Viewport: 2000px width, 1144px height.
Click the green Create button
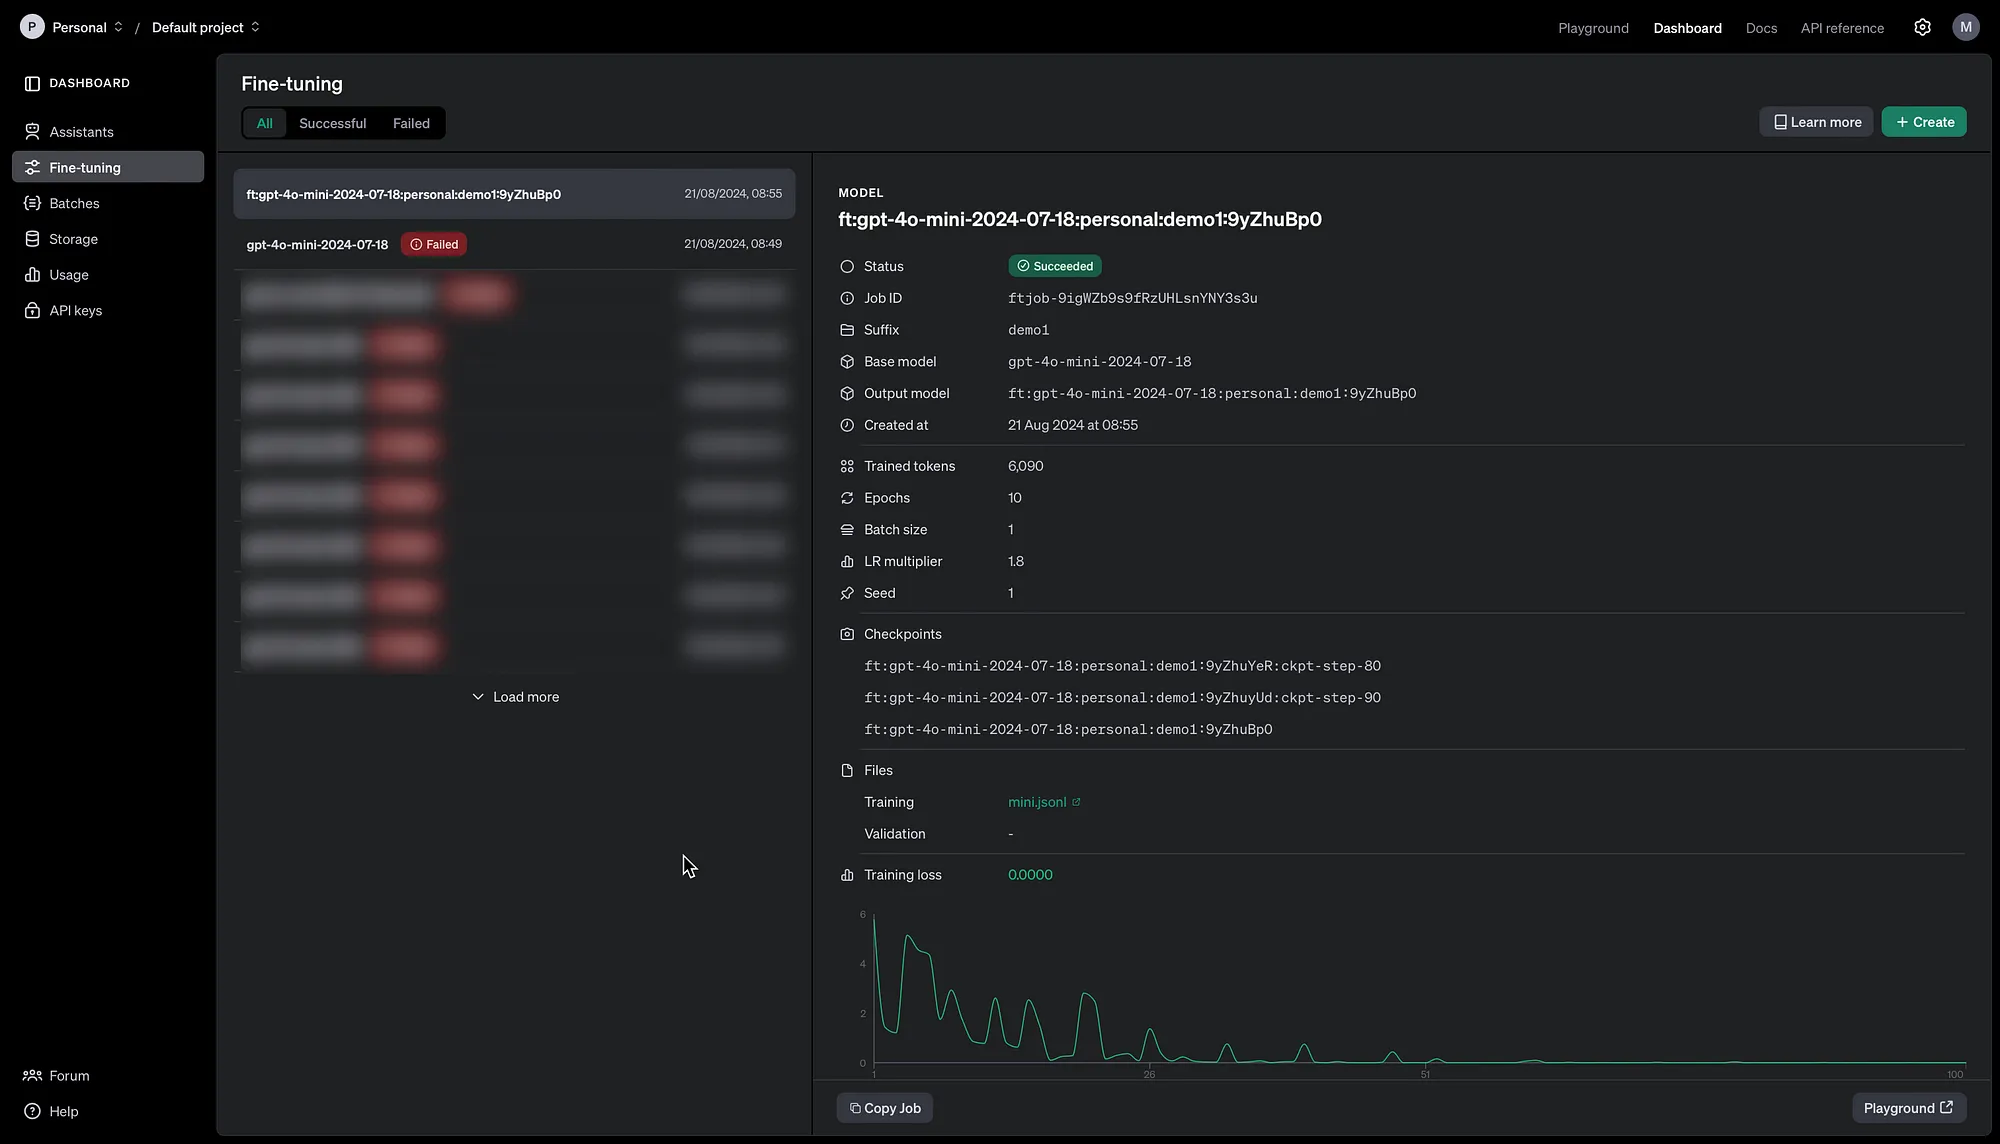1924,122
